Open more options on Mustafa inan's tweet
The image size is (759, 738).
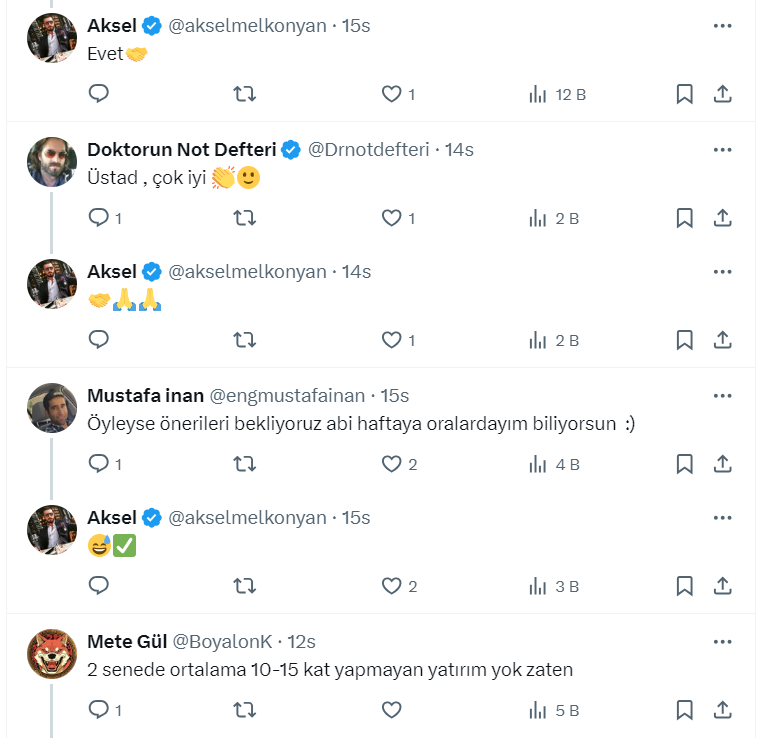pos(722,396)
